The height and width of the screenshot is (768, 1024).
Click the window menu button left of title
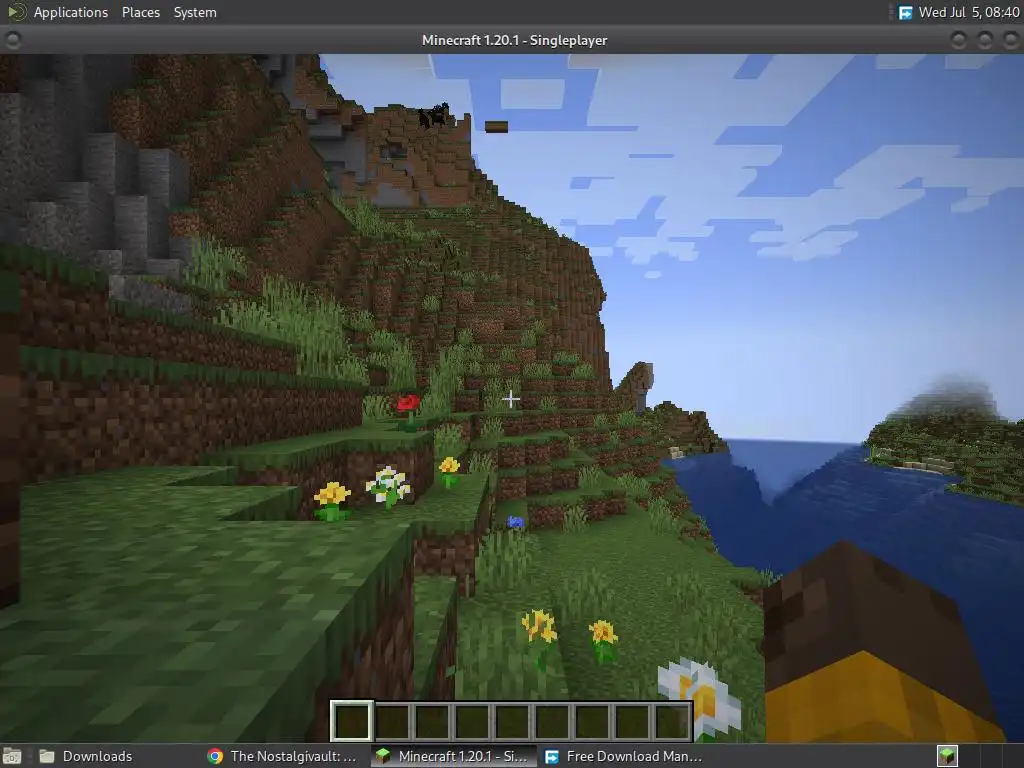(12, 40)
